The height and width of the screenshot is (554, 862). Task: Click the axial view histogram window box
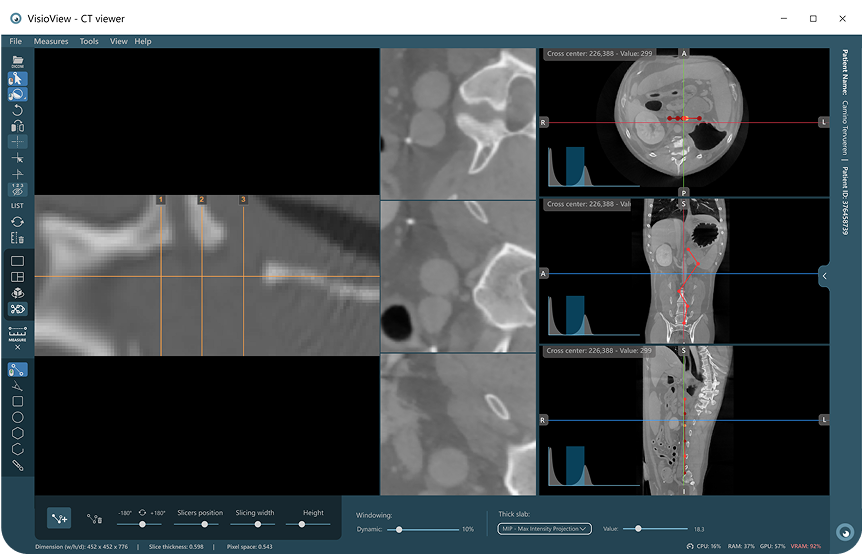[575, 167]
